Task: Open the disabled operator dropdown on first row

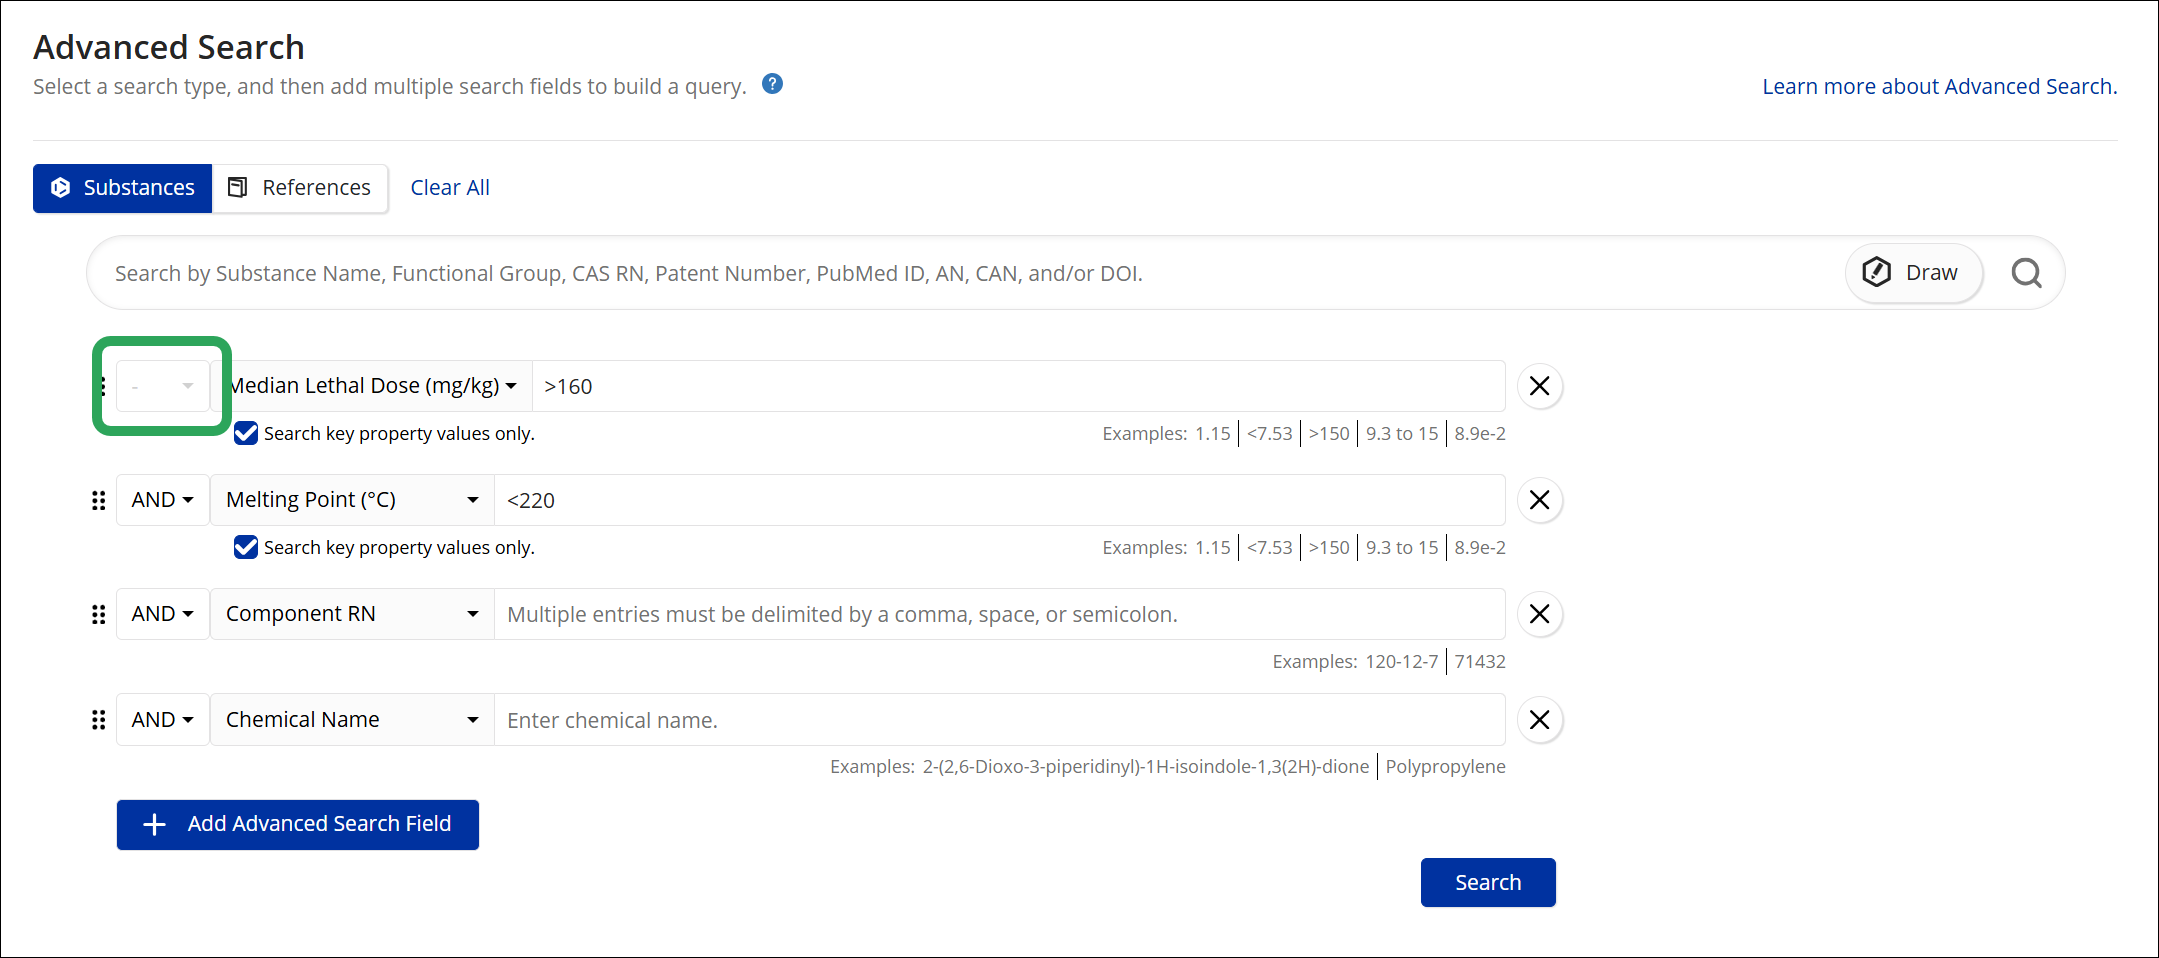Action: pos(163,386)
